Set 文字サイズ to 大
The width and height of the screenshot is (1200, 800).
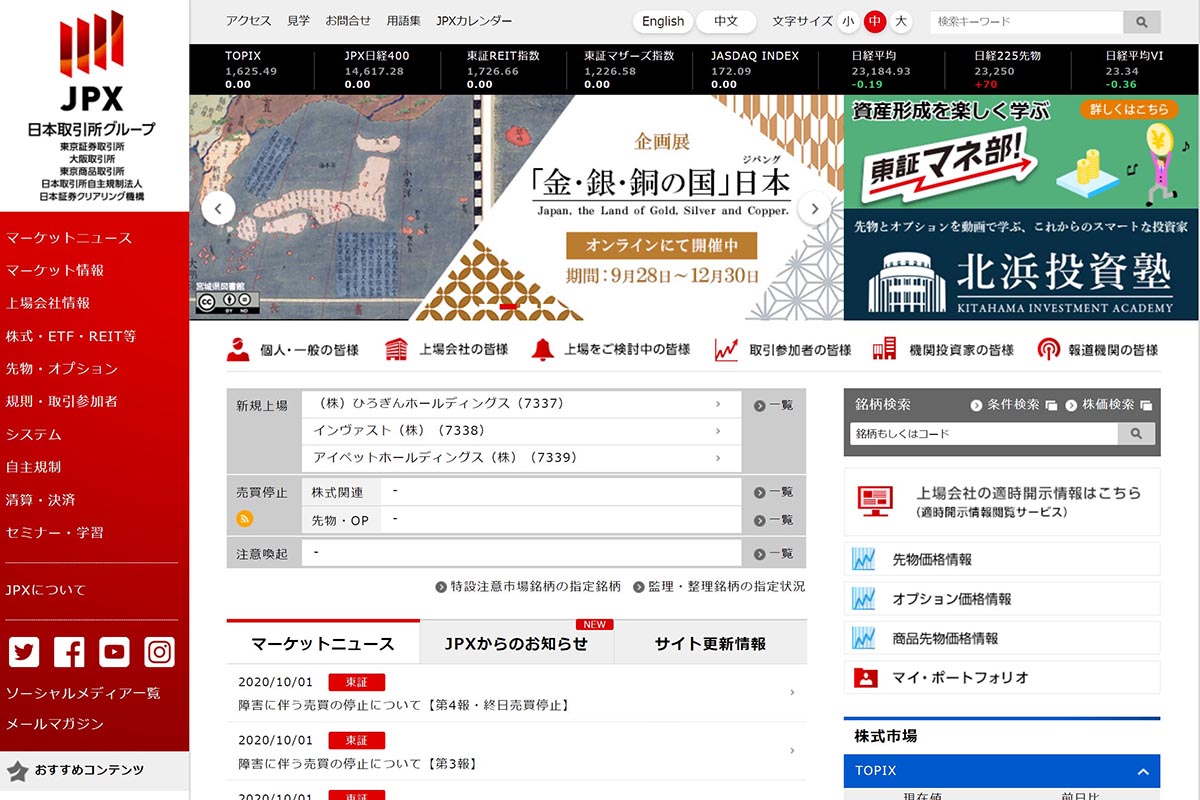point(900,20)
